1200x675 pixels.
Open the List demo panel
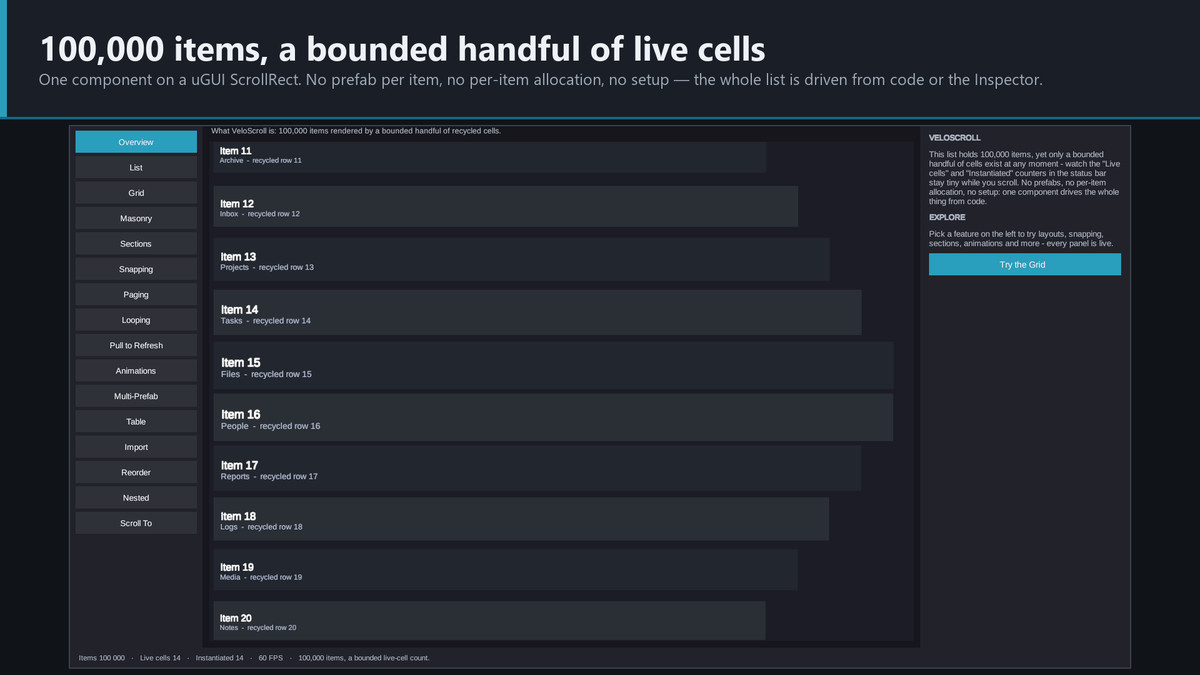coord(136,167)
